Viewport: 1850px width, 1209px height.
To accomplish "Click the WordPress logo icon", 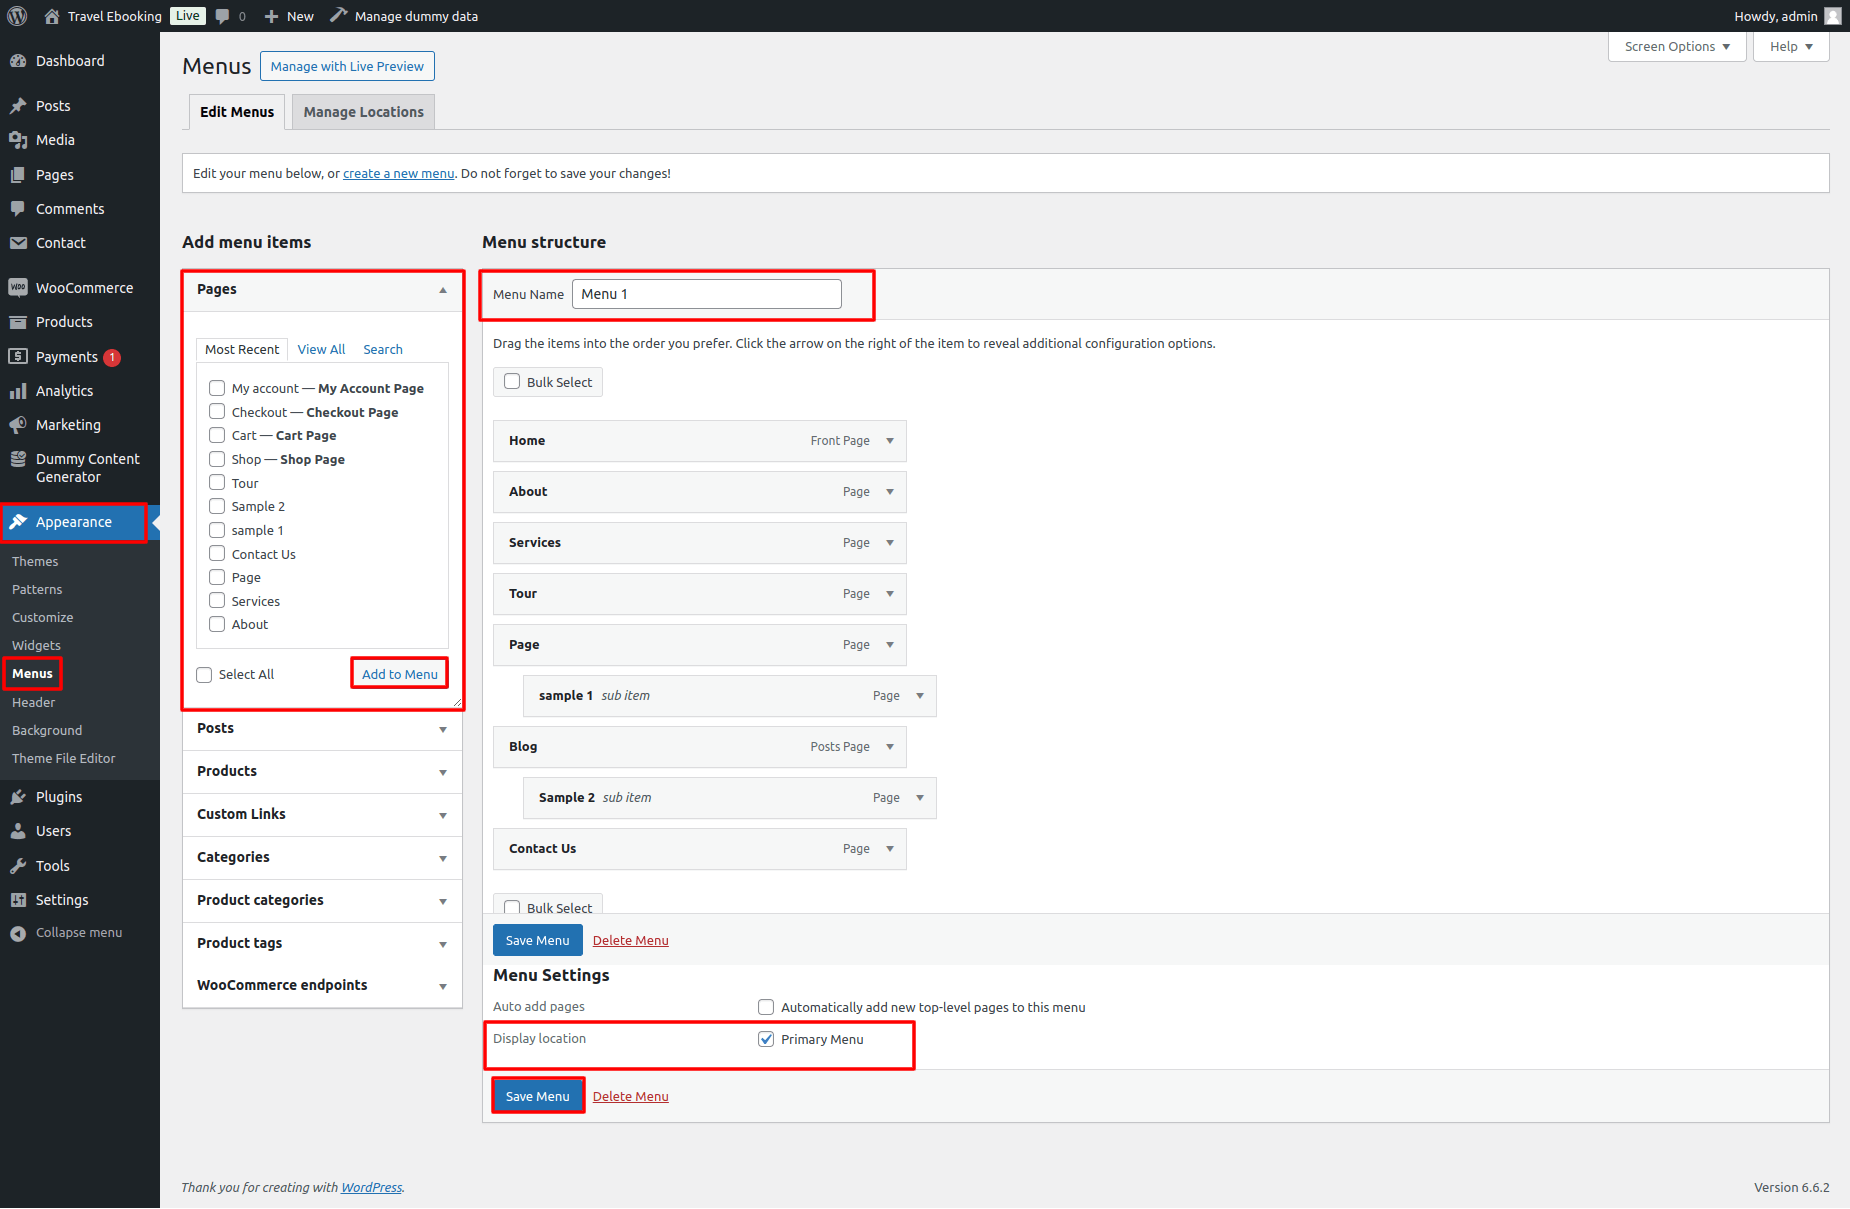I will tap(17, 16).
